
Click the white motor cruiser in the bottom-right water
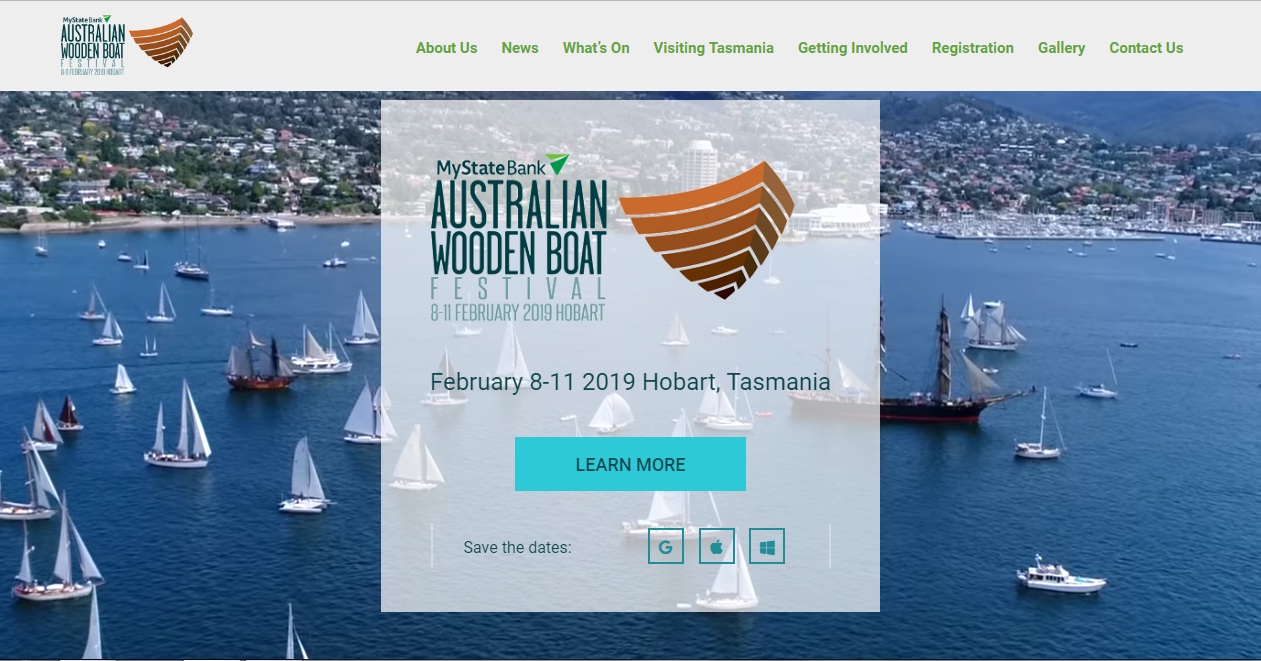pos(1060,577)
